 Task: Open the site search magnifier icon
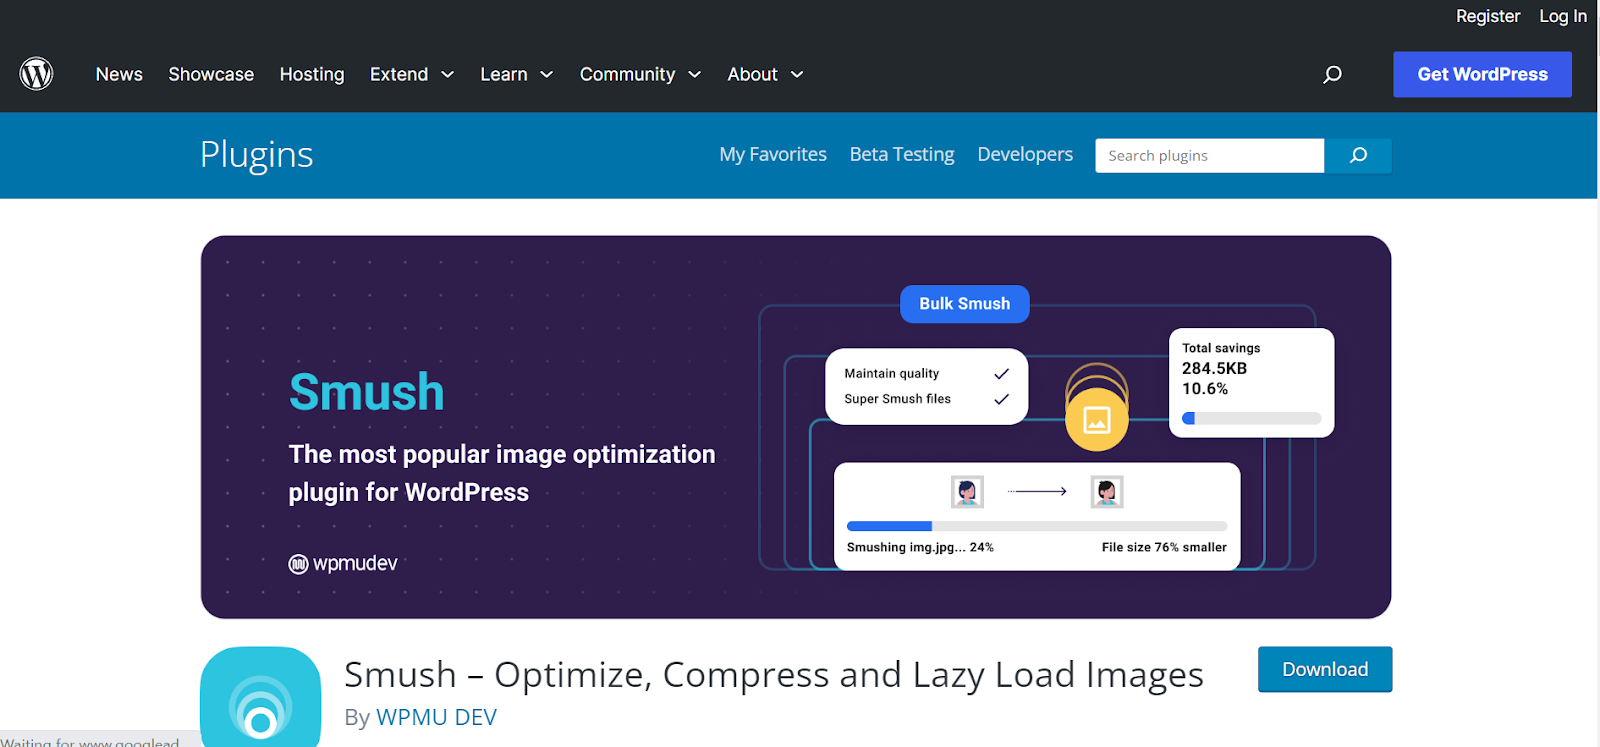1332,74
